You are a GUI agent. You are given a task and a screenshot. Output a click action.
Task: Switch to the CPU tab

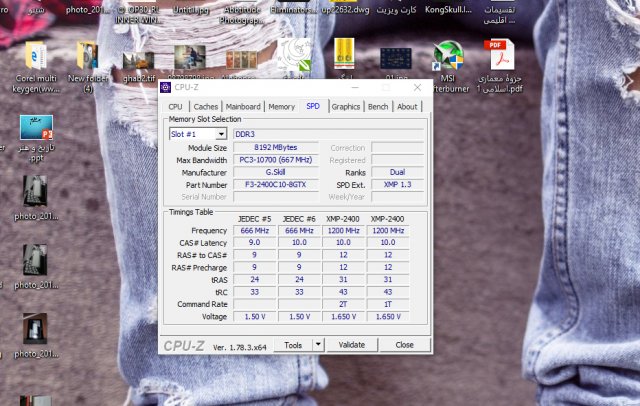(175, 106)
